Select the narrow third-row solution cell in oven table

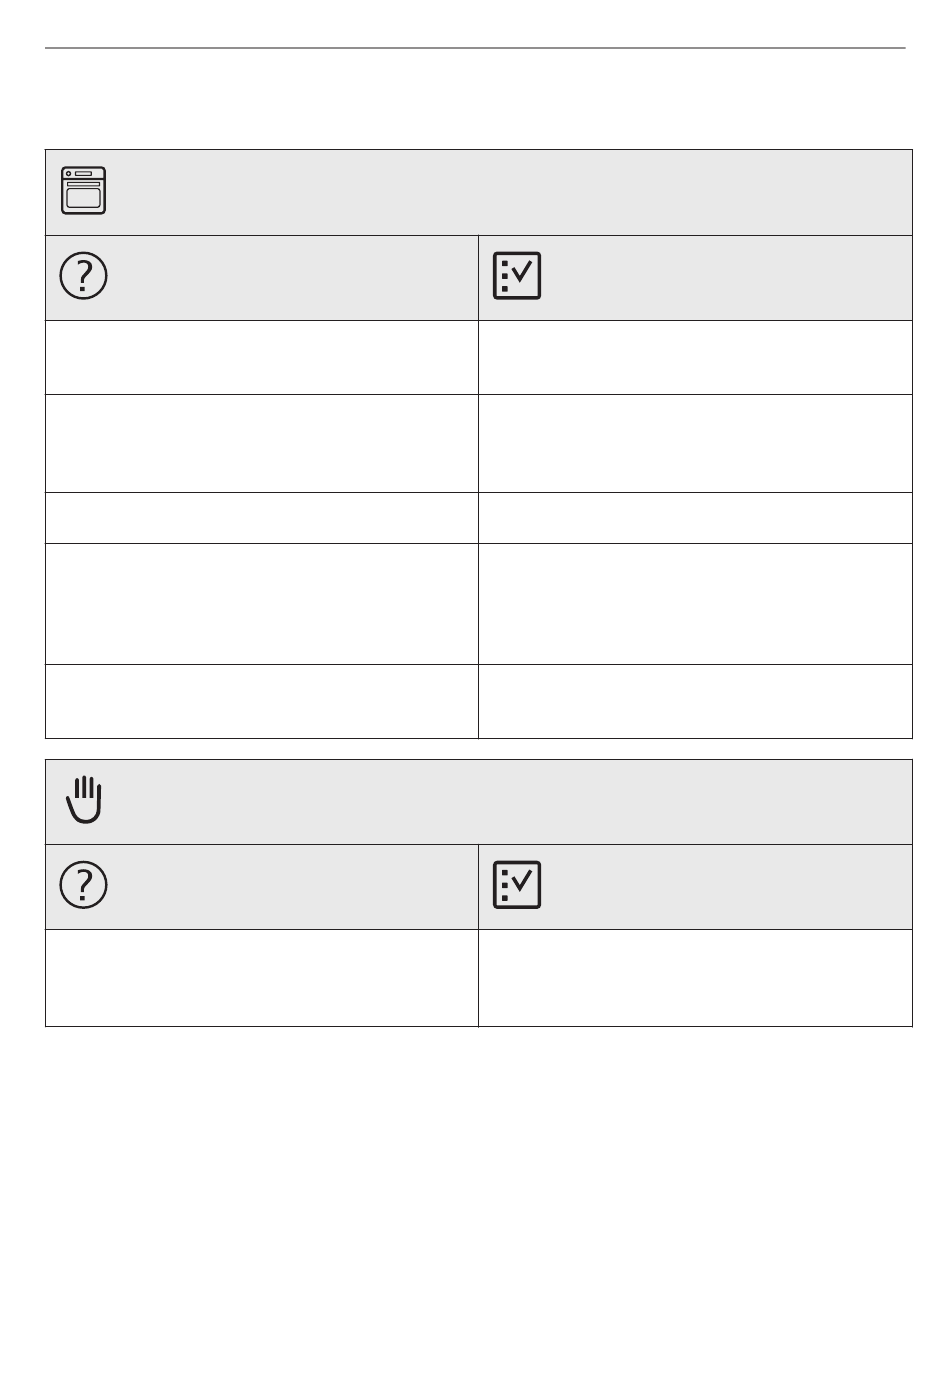pyautogui.click(x=695, y=518)
